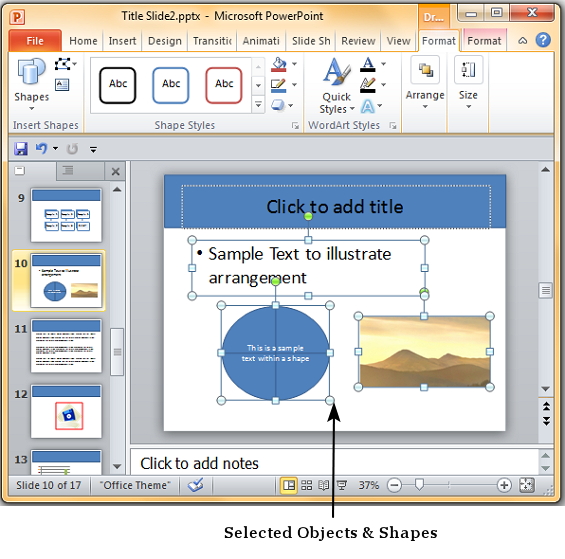Apply the blue outline Abc shape style
This screenshot has width=565, height=559.
(x=171, y=85)
